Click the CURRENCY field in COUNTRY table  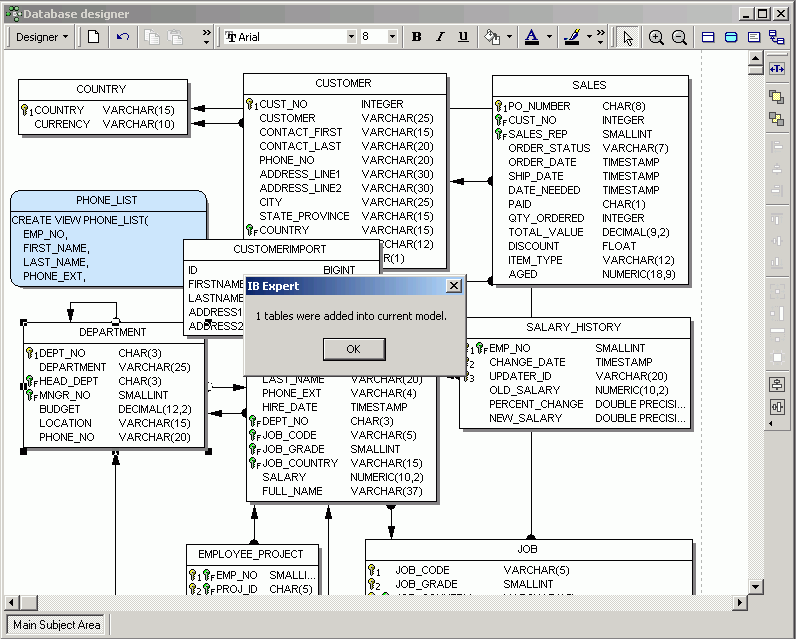[62, 124]
